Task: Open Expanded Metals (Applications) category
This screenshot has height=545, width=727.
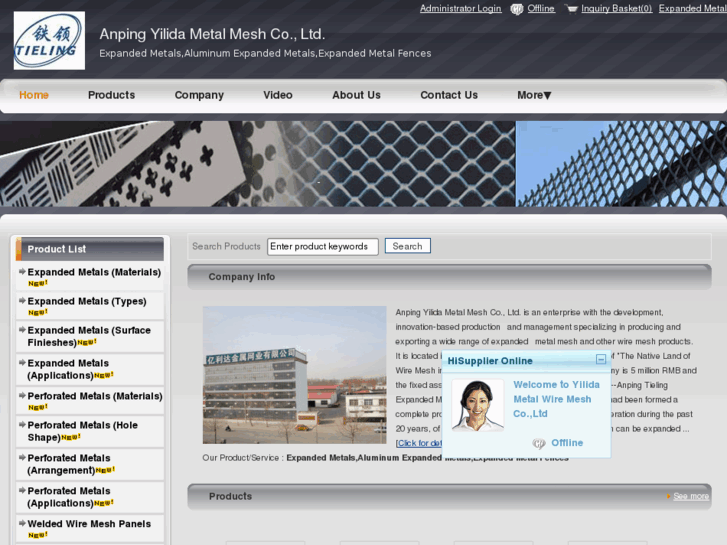Action: 68,369
